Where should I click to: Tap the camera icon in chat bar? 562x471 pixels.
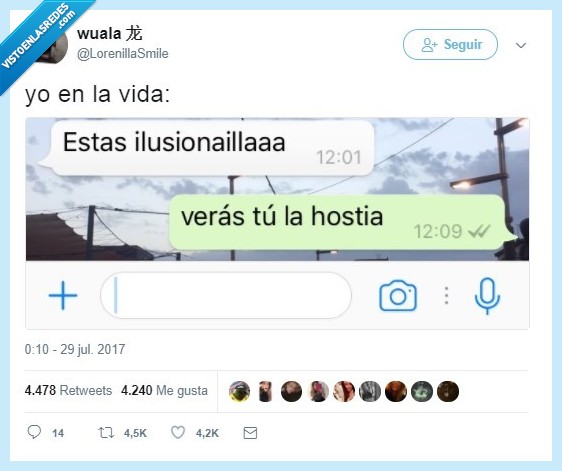tap(398, 296)
